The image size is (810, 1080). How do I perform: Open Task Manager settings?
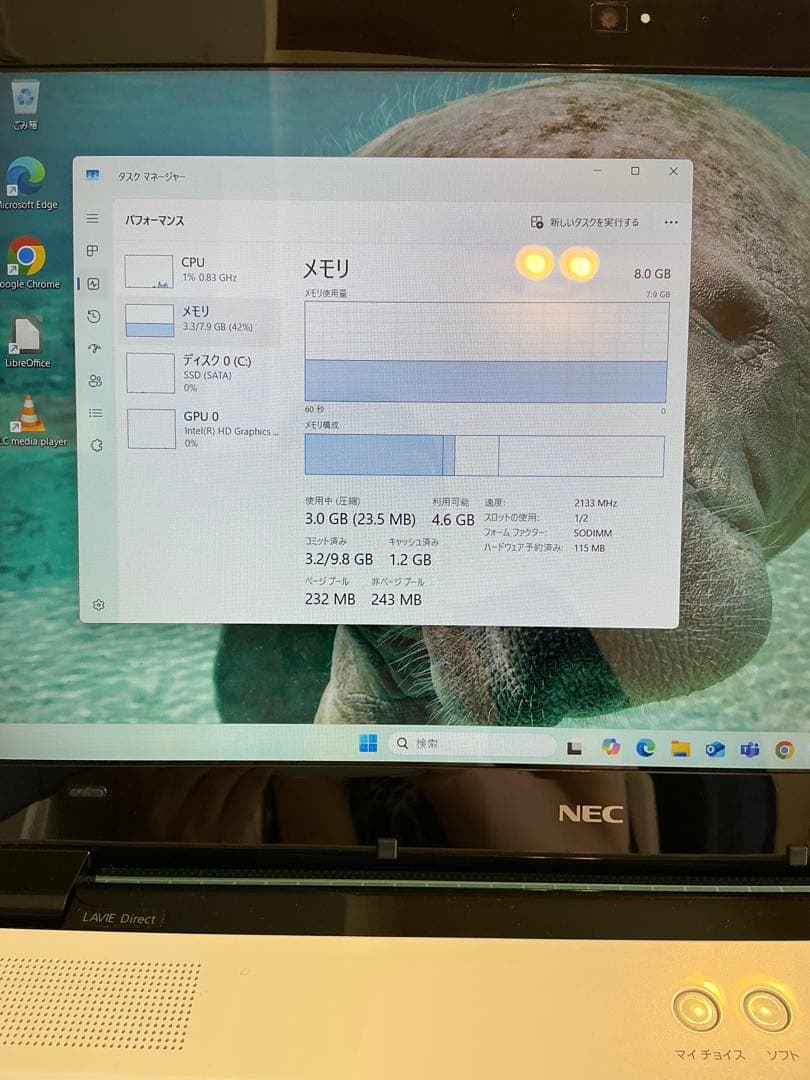click(x=97, y=605)
